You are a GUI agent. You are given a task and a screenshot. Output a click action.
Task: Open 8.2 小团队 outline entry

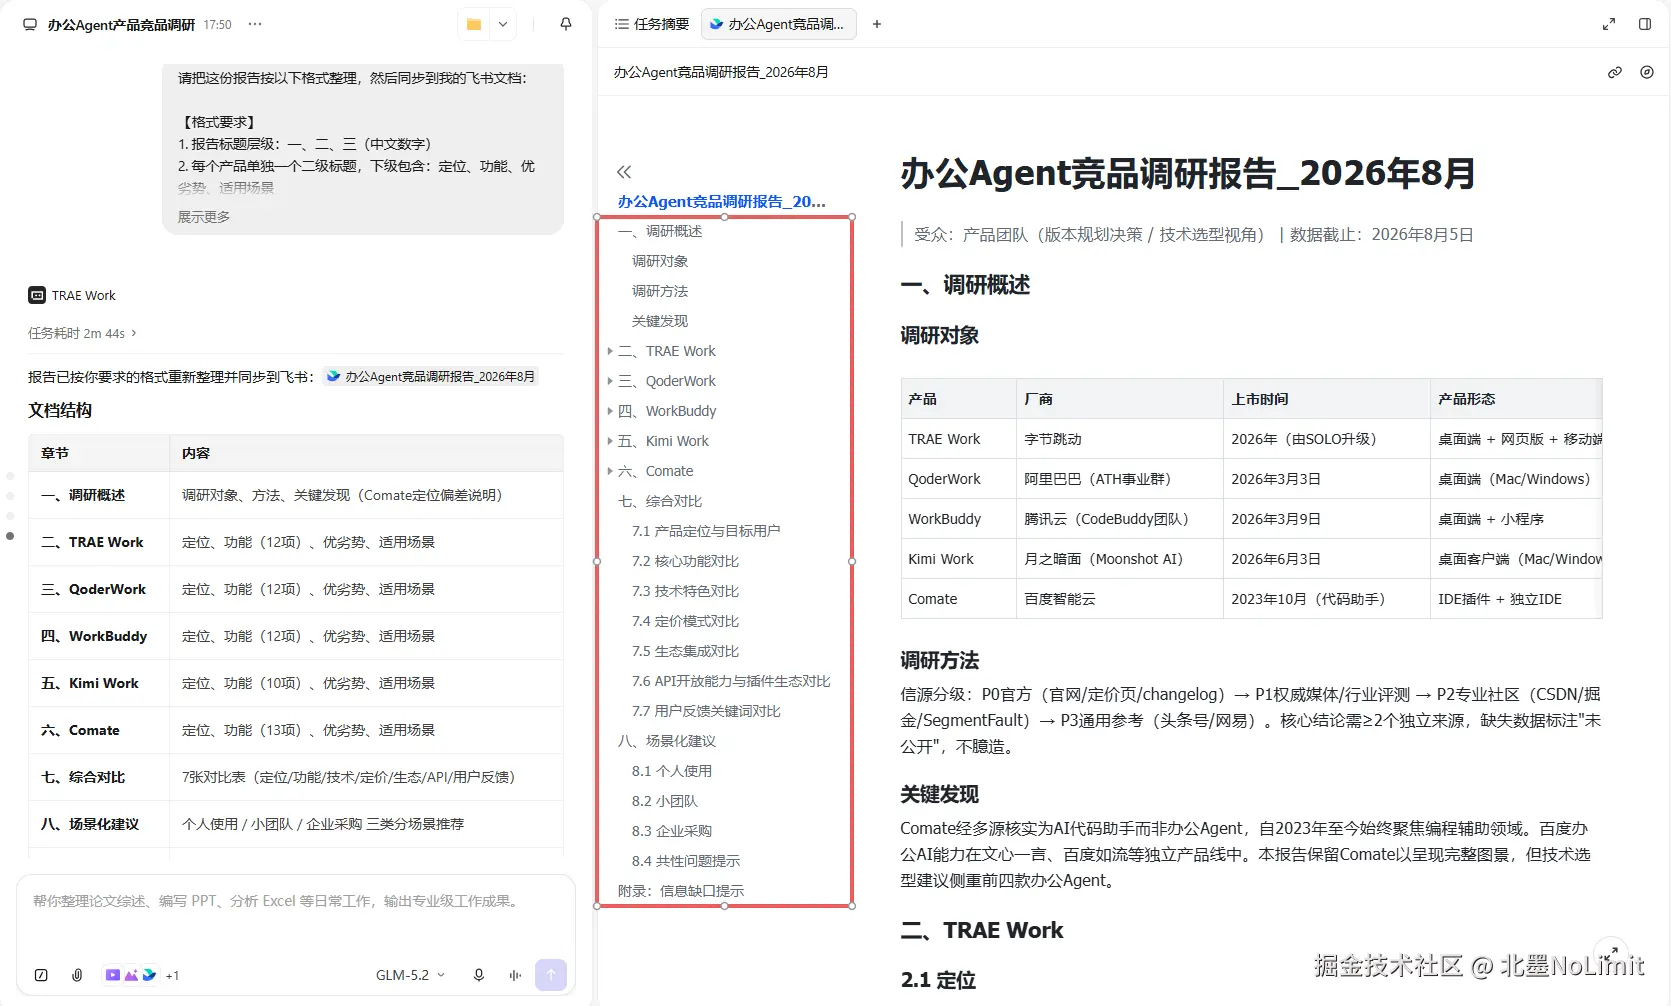pos(665,801)
